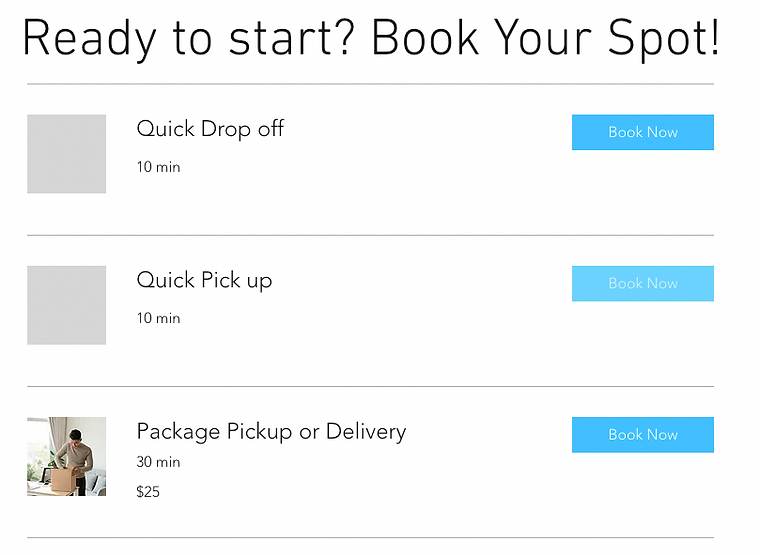Open the Package Pickup or Delivery title
The height and width of the screenshot is (555, 760).
271,432
